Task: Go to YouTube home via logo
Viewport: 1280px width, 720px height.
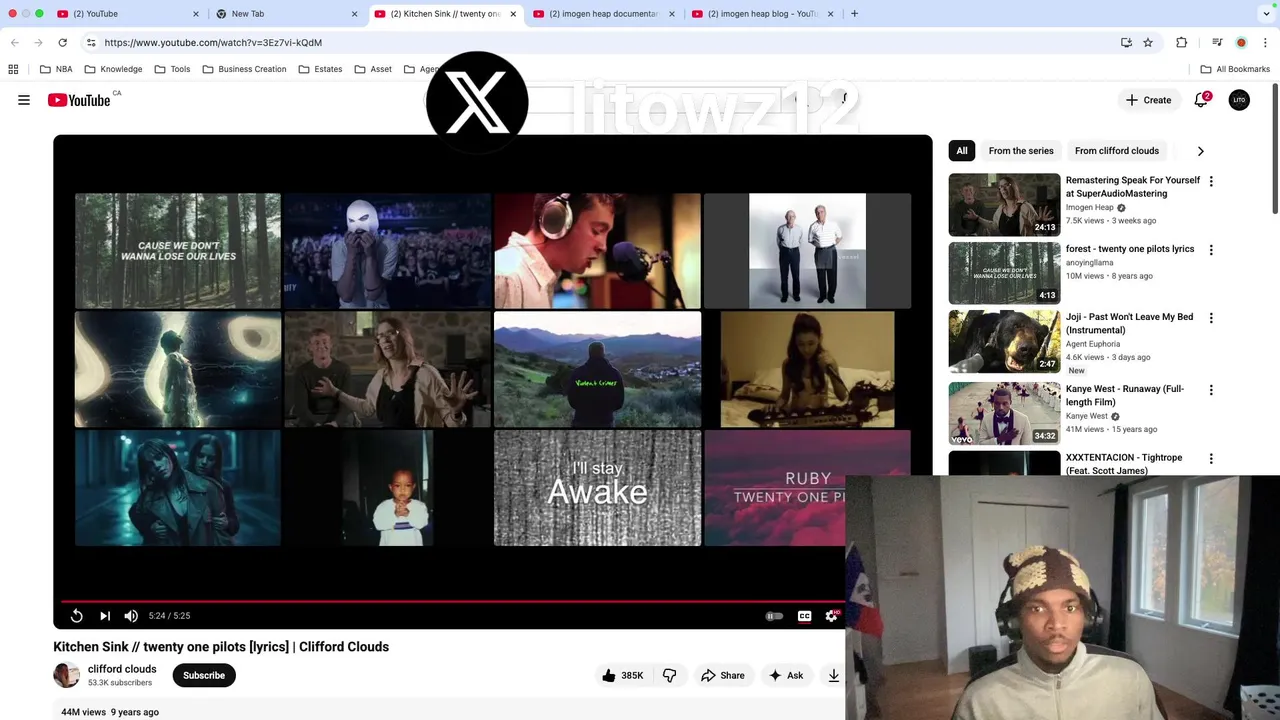Action: (79, 100)
